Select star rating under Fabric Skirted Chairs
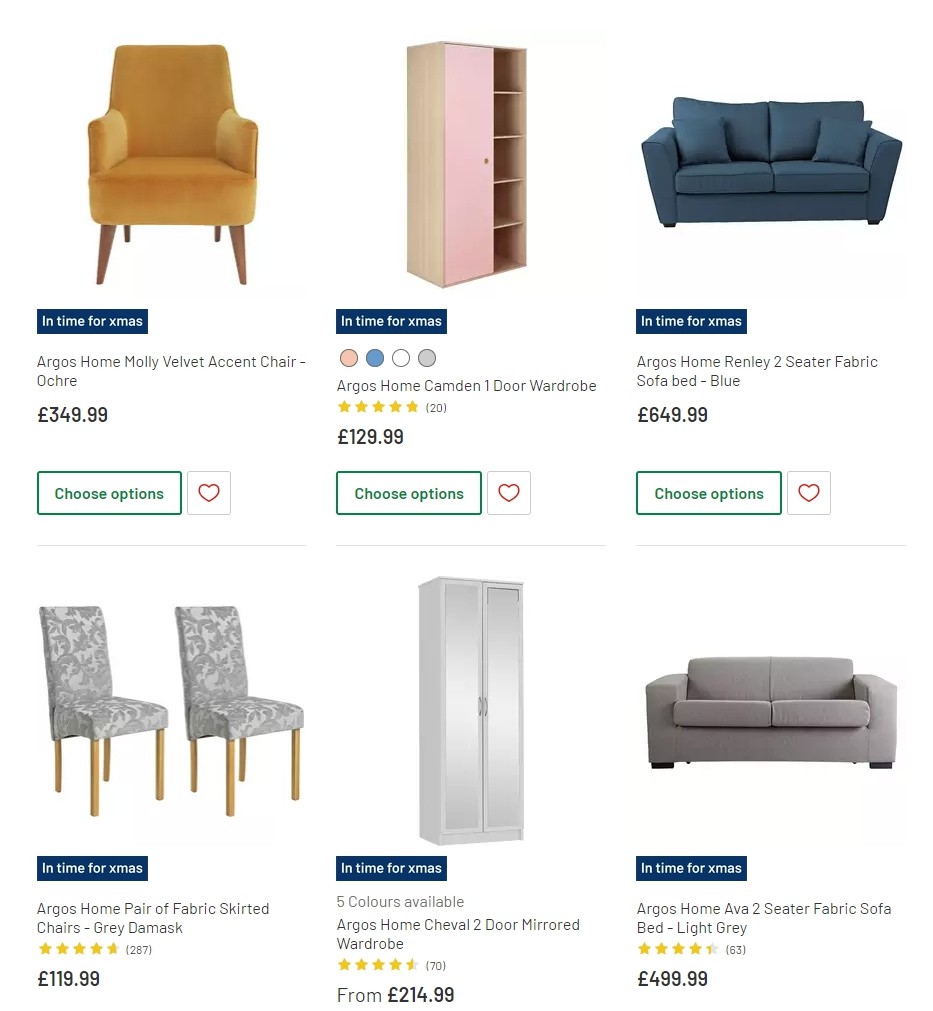933x1011 pixels. (79, 950)
